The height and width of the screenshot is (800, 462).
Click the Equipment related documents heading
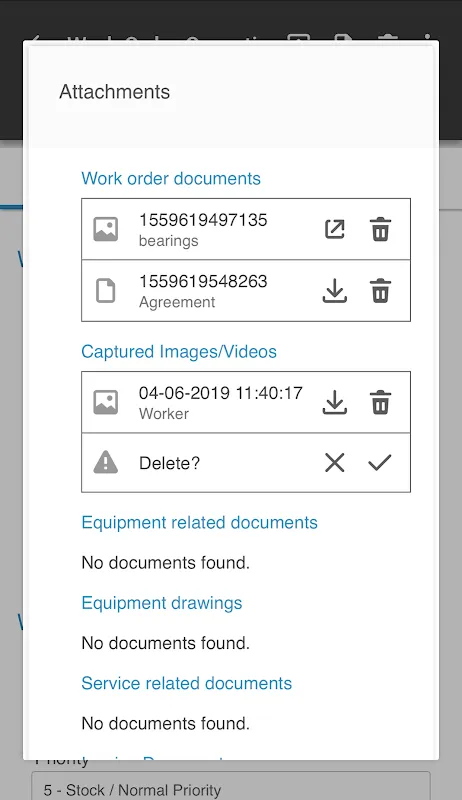199,522
